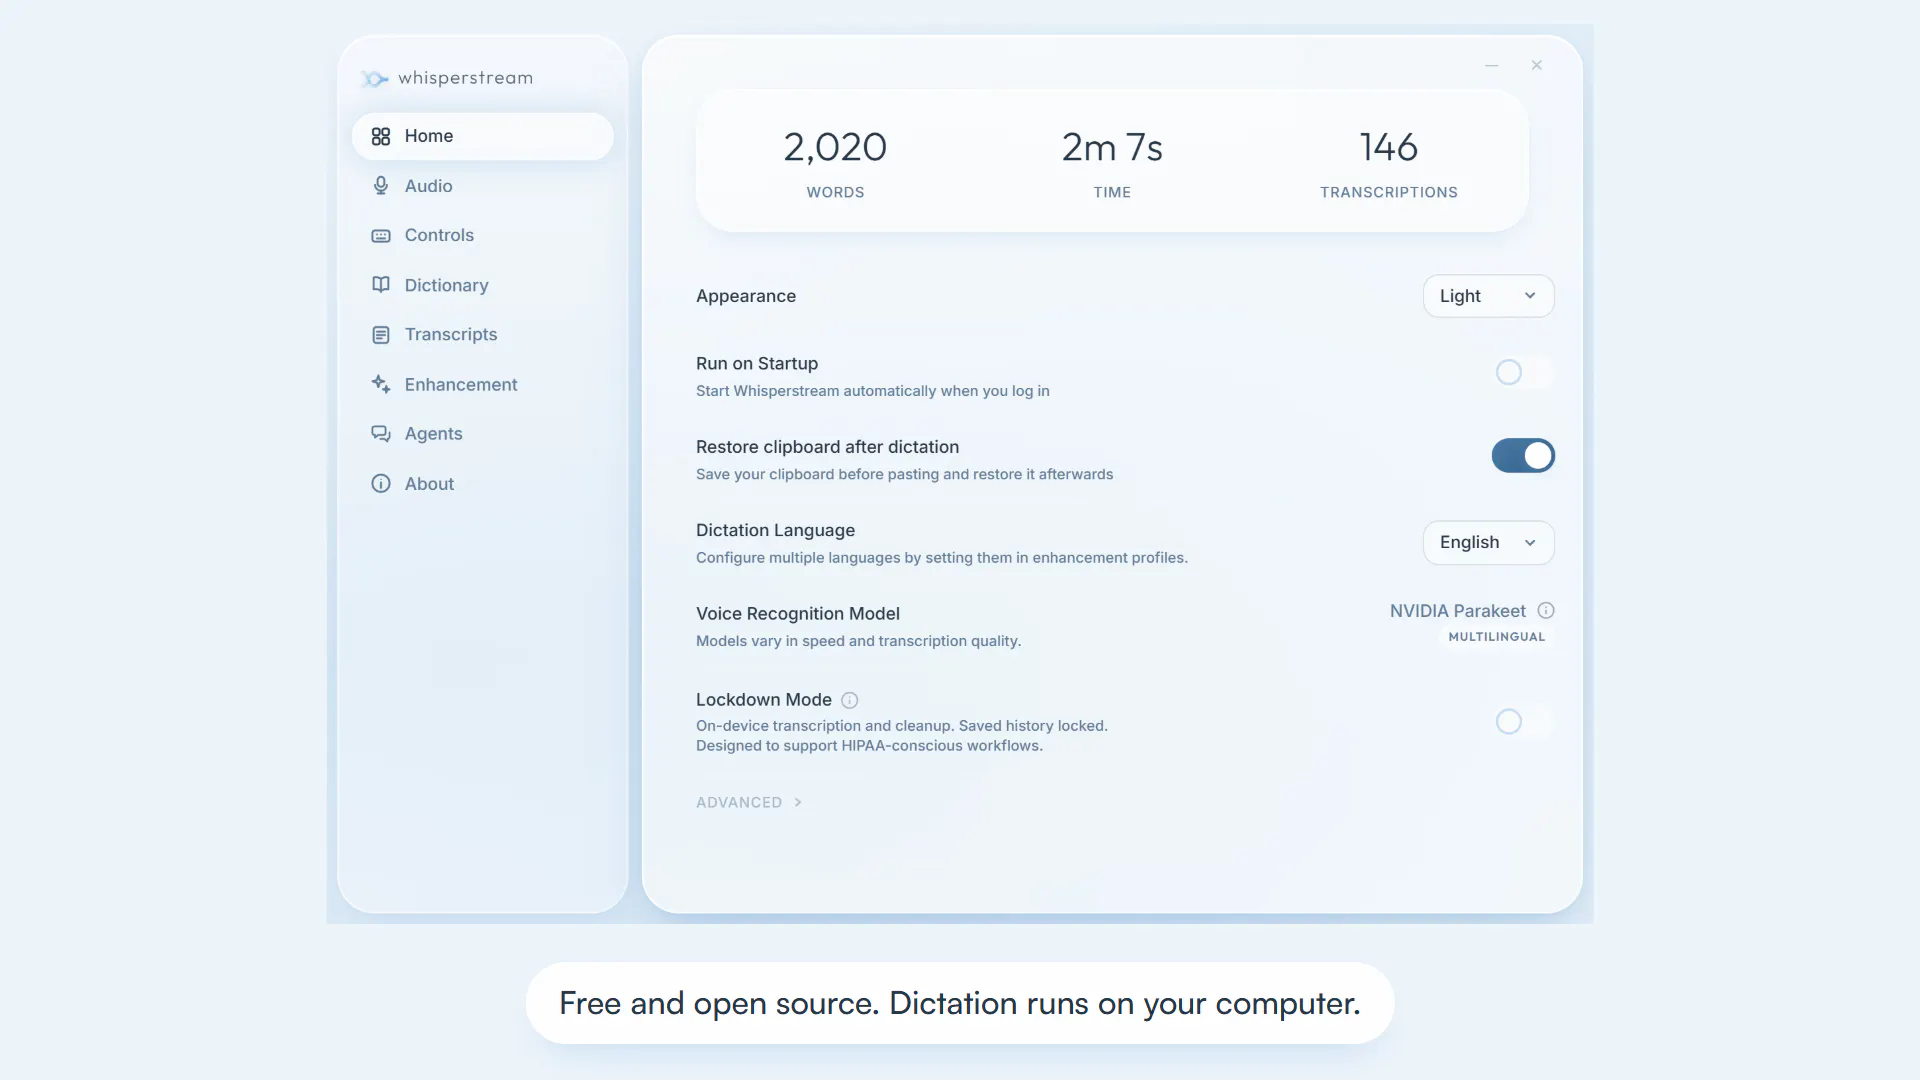Click the Appearance setting label
The image size is (1920, 1080).
tap(746, 296)
